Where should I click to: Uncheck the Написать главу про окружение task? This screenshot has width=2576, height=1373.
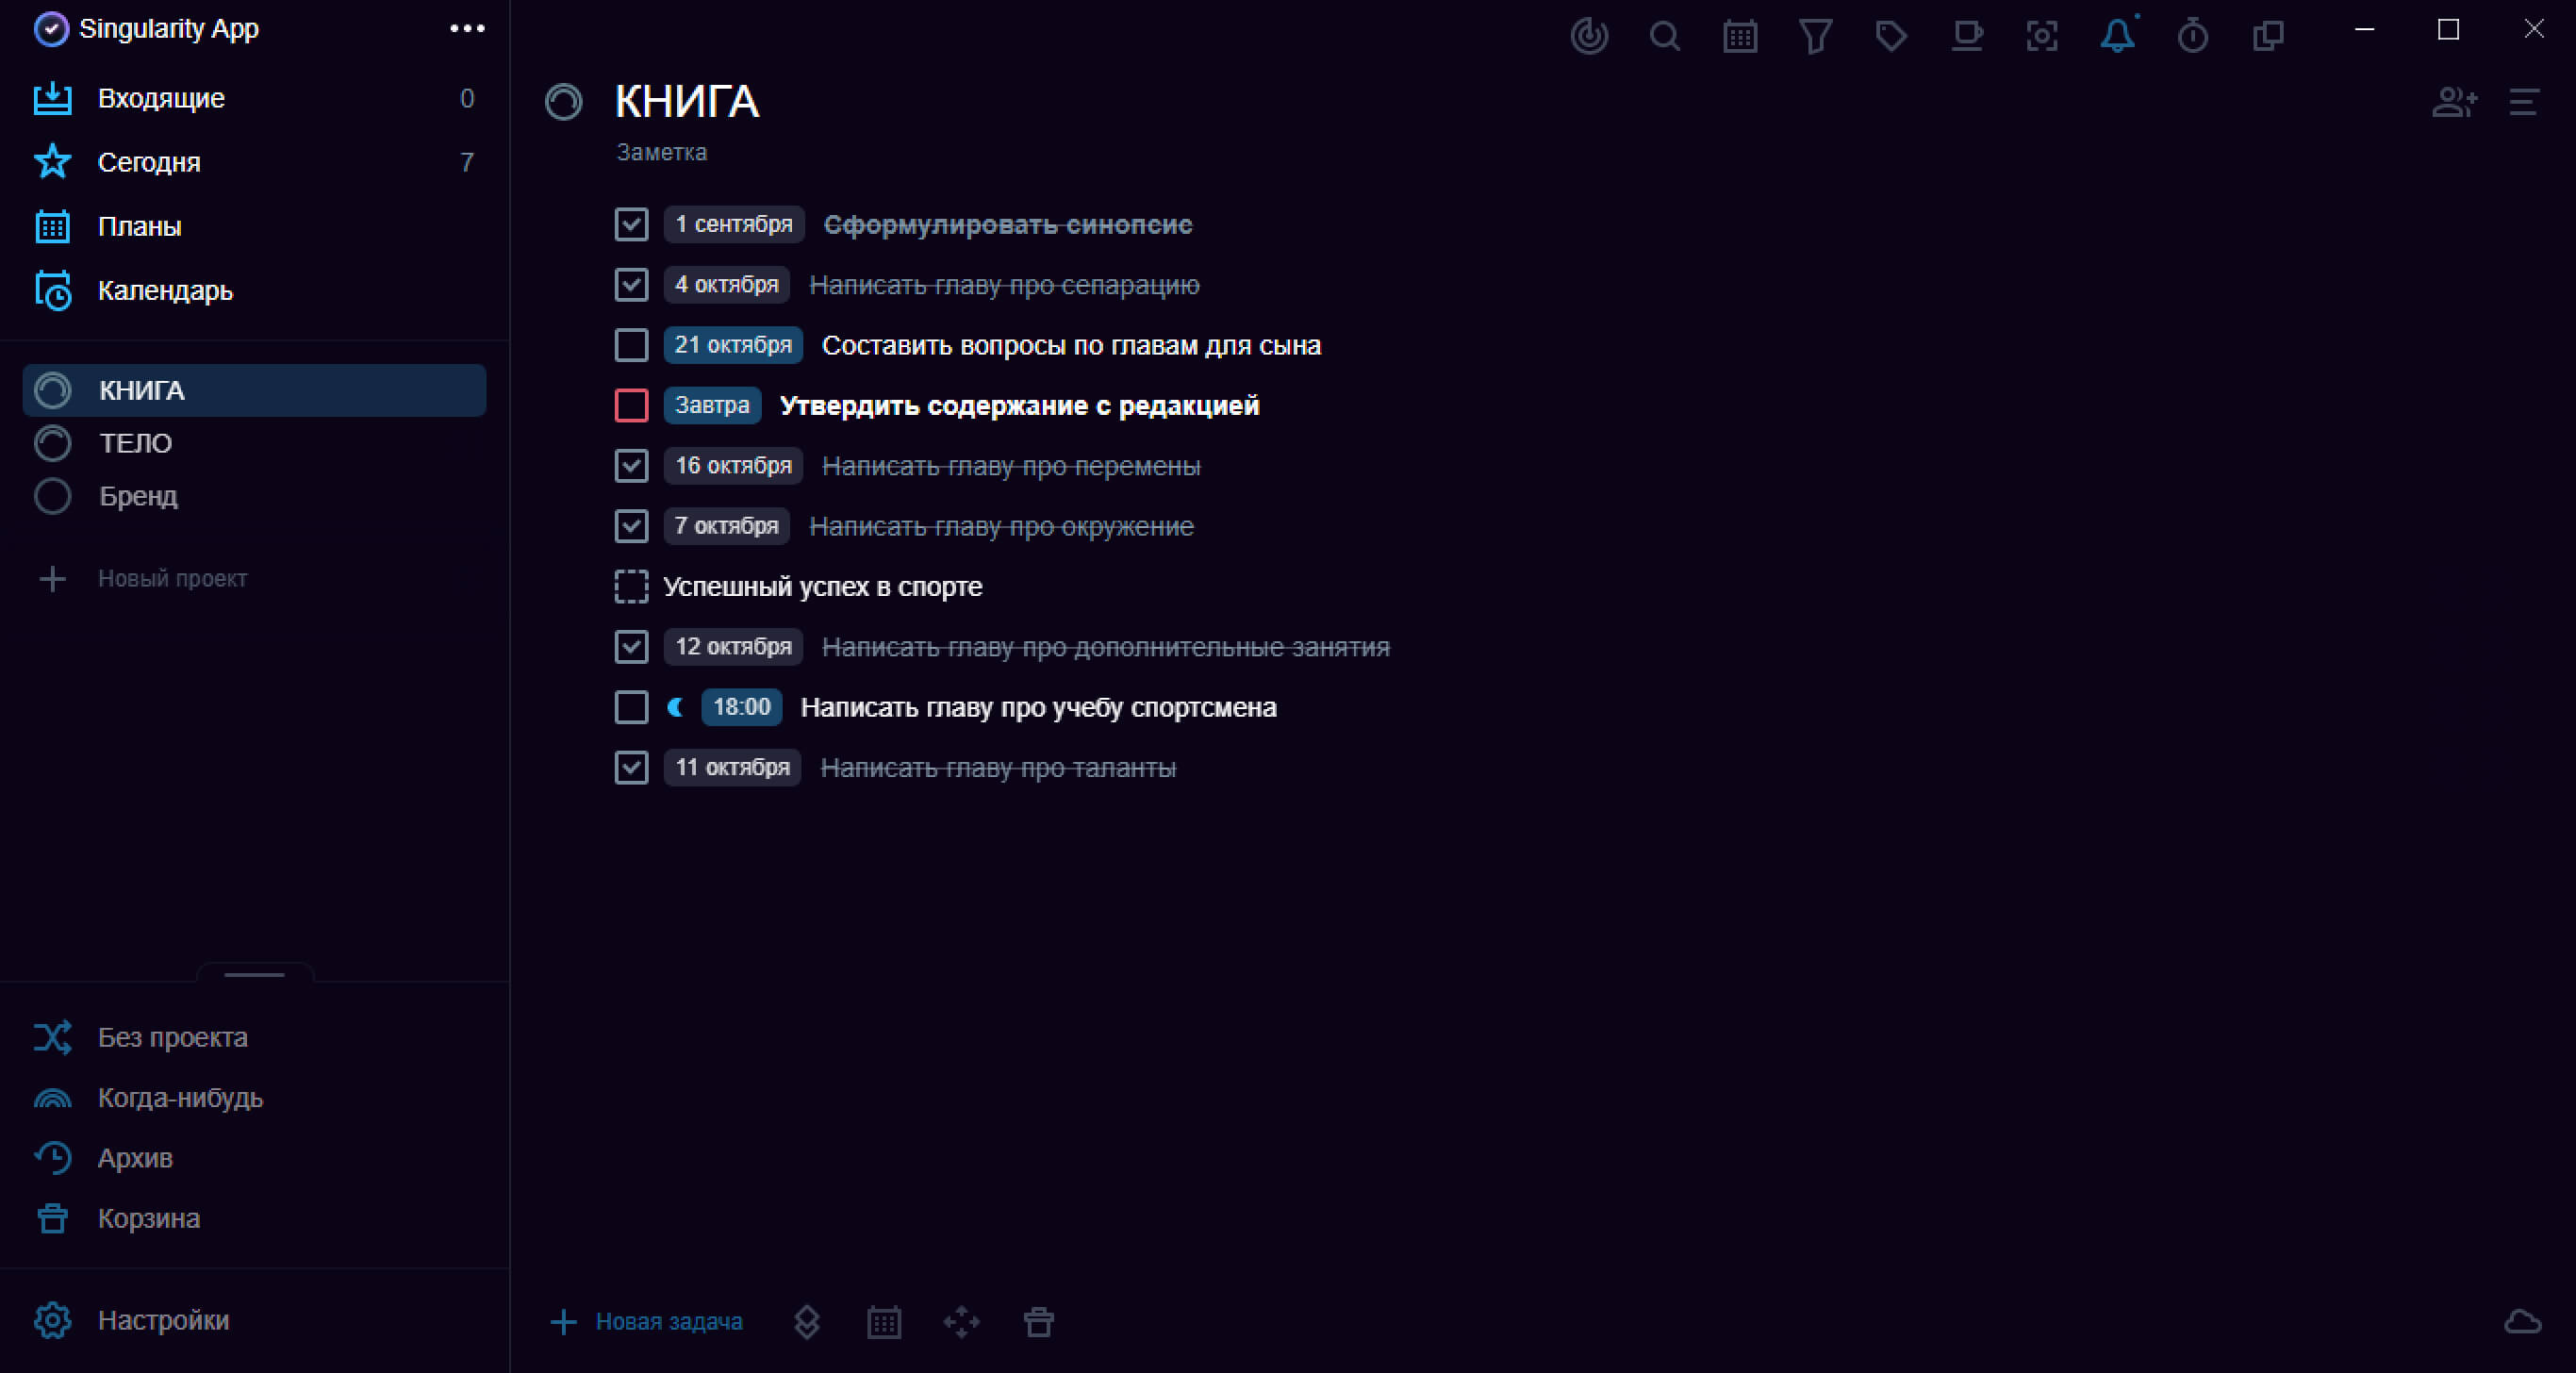631,526
